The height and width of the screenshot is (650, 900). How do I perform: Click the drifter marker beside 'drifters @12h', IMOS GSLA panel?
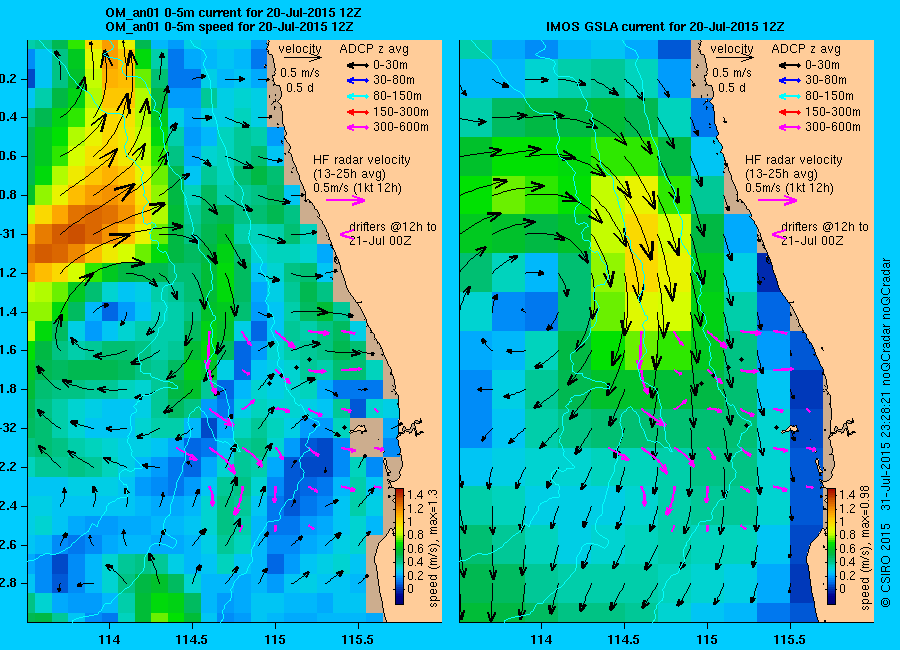point(778,234)
